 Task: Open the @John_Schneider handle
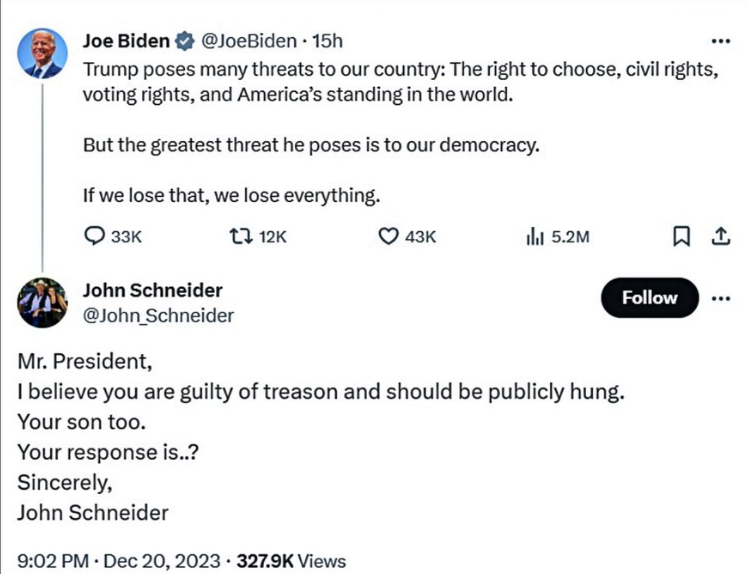tap(158, 316)
